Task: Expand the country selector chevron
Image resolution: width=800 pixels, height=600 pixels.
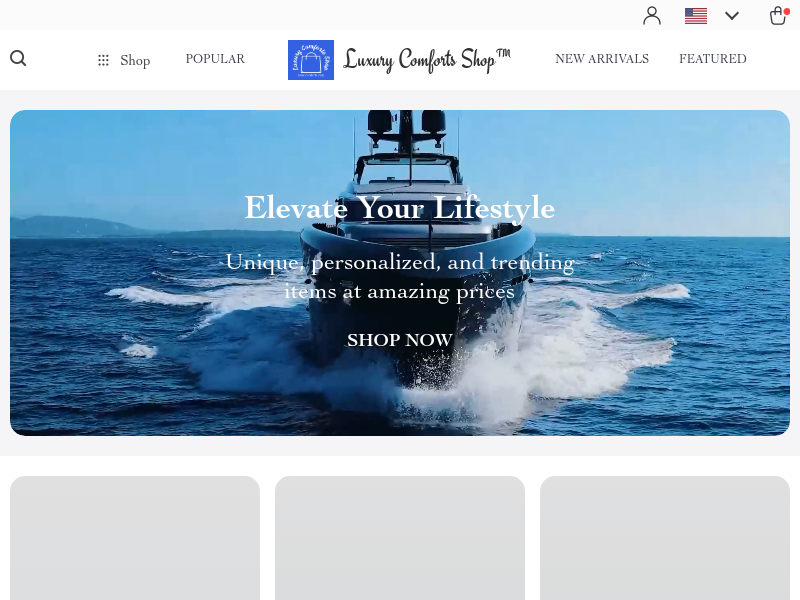Action: (x=732, y=16)
